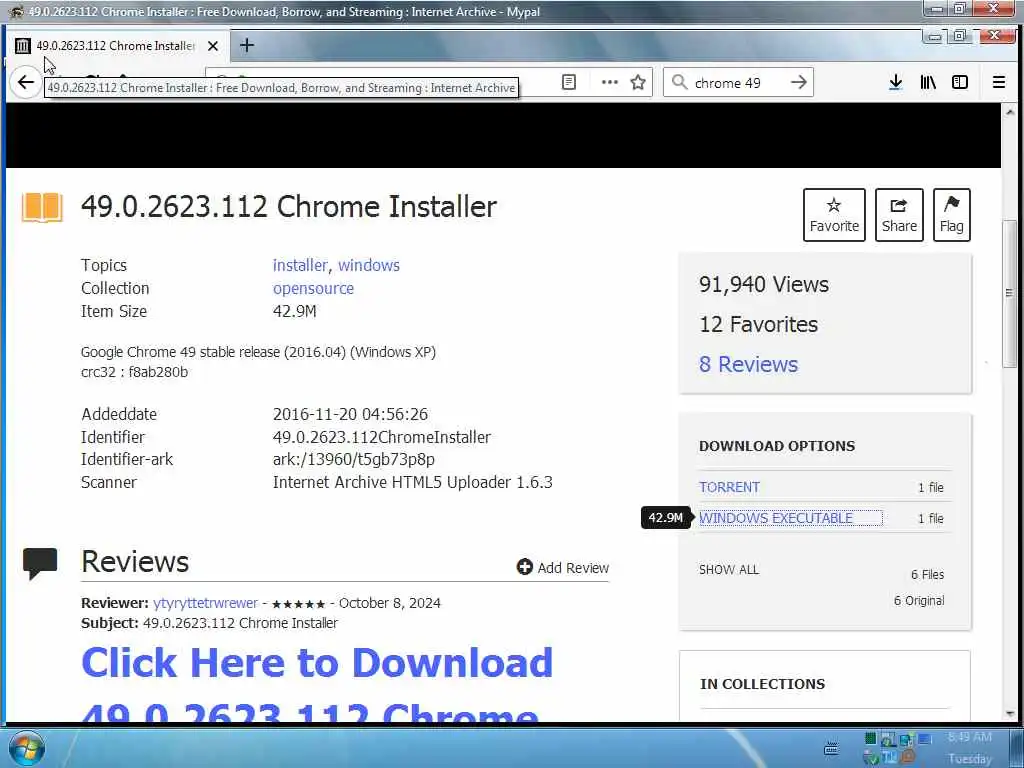This screenshot has width=1024, height=768.
Task: Open the installer topic link
Action: tap(300, 265)
